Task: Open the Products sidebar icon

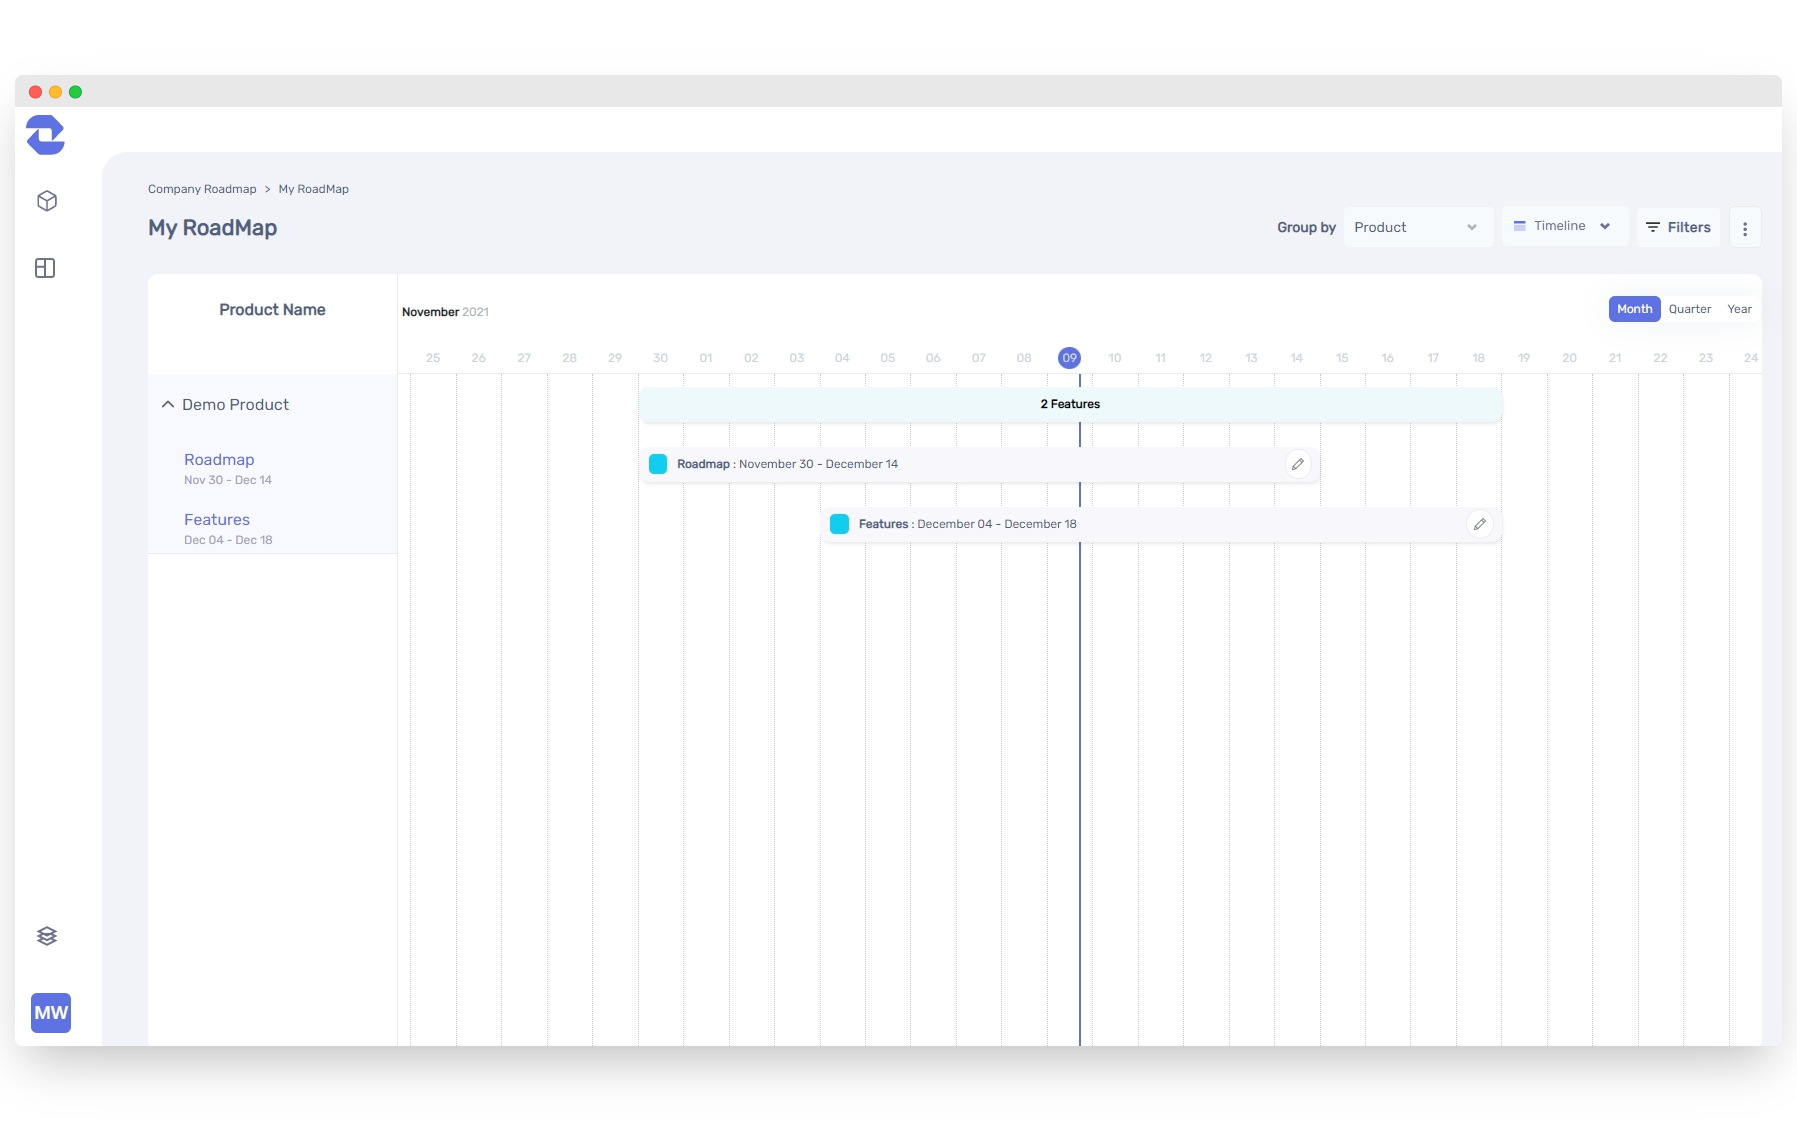Action: pyautogui.click(x=45, y=201)
